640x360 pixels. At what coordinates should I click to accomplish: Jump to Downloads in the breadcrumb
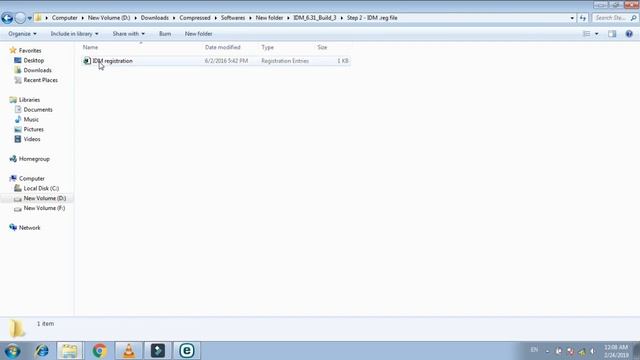tap(155, 18)
